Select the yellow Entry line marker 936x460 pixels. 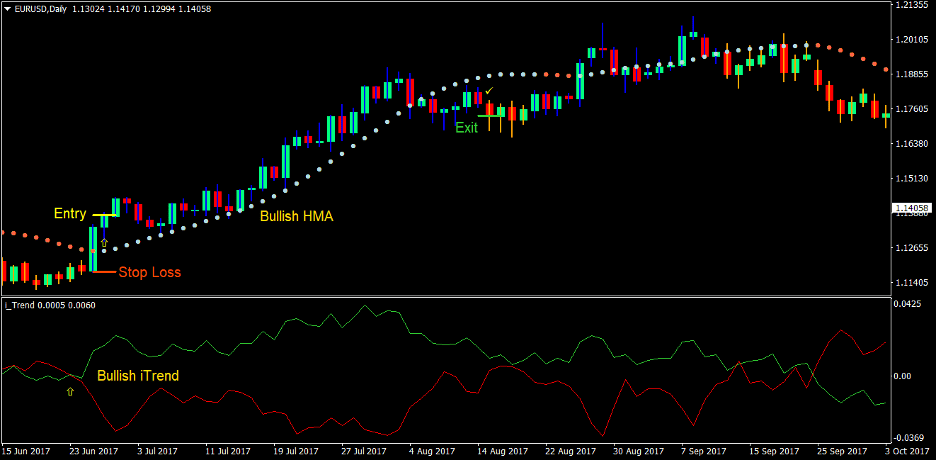click(x=104, y=215)
